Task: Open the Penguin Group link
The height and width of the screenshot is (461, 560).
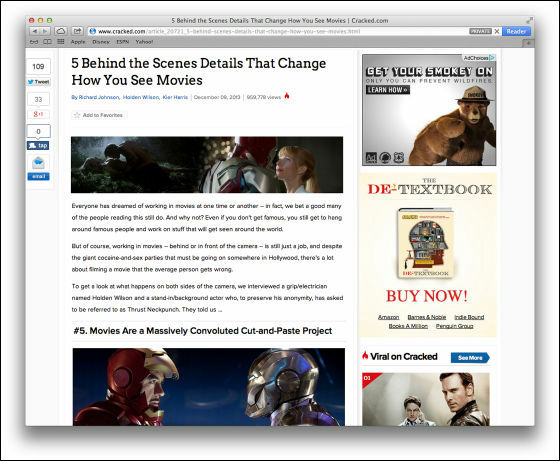Action: pyautogui.click(x=455, y=326)
